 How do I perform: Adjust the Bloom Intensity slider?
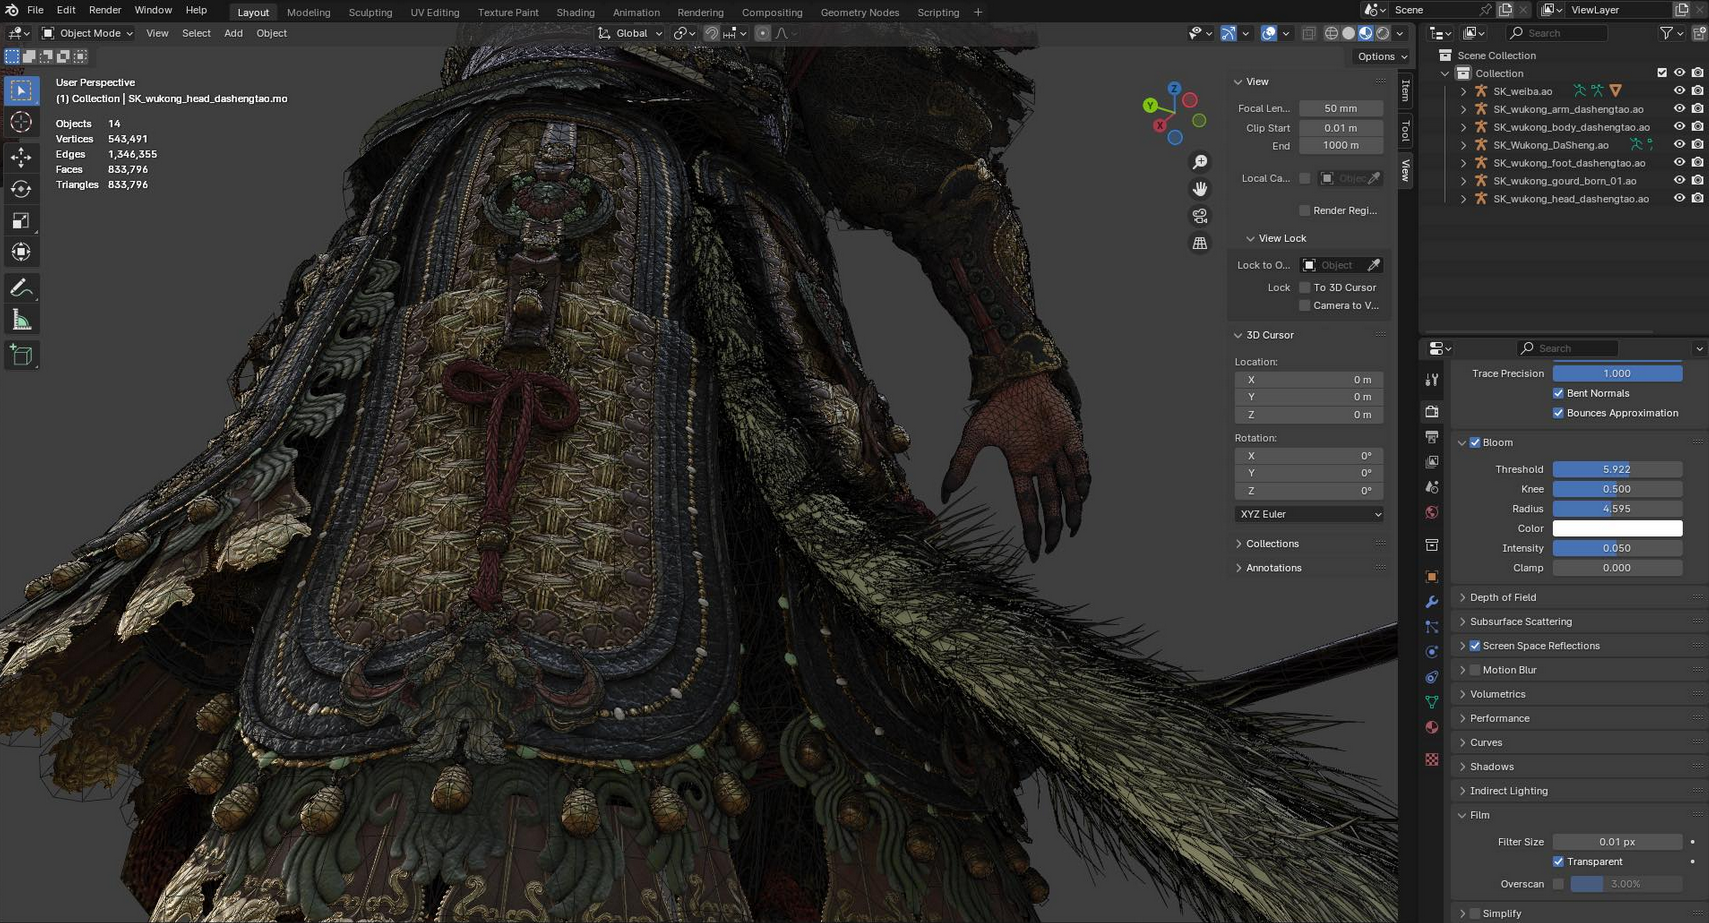1617,548
